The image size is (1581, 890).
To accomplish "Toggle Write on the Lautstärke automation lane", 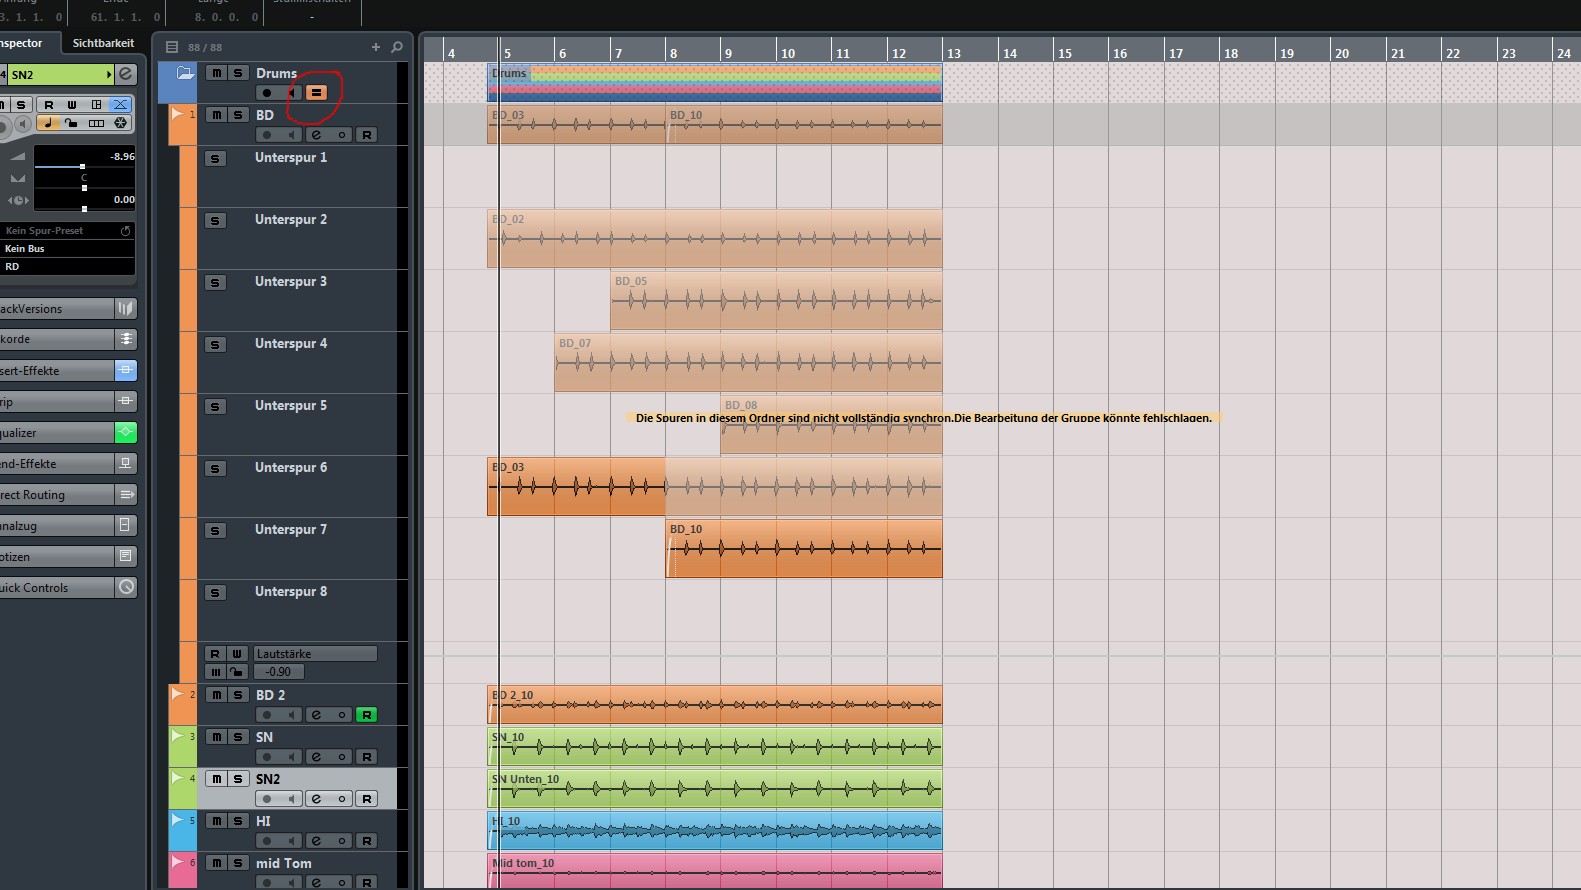I will (237, 654).
